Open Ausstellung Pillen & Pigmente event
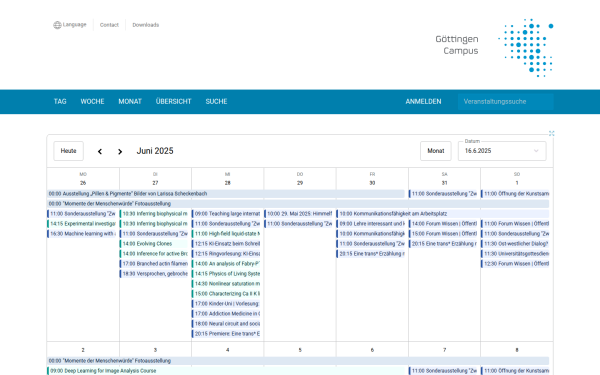600x375 pixels. click(226, 194)
